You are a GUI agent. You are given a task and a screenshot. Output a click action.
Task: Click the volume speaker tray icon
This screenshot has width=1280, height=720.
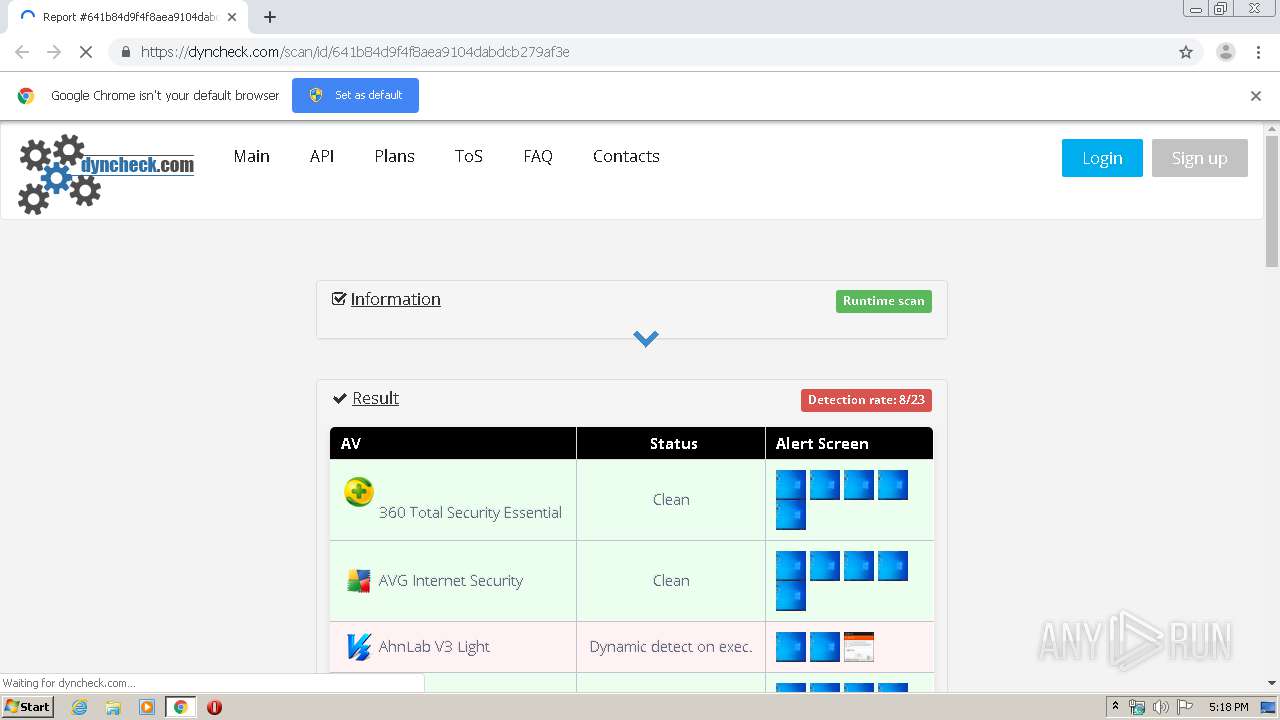coord(1161,707)
